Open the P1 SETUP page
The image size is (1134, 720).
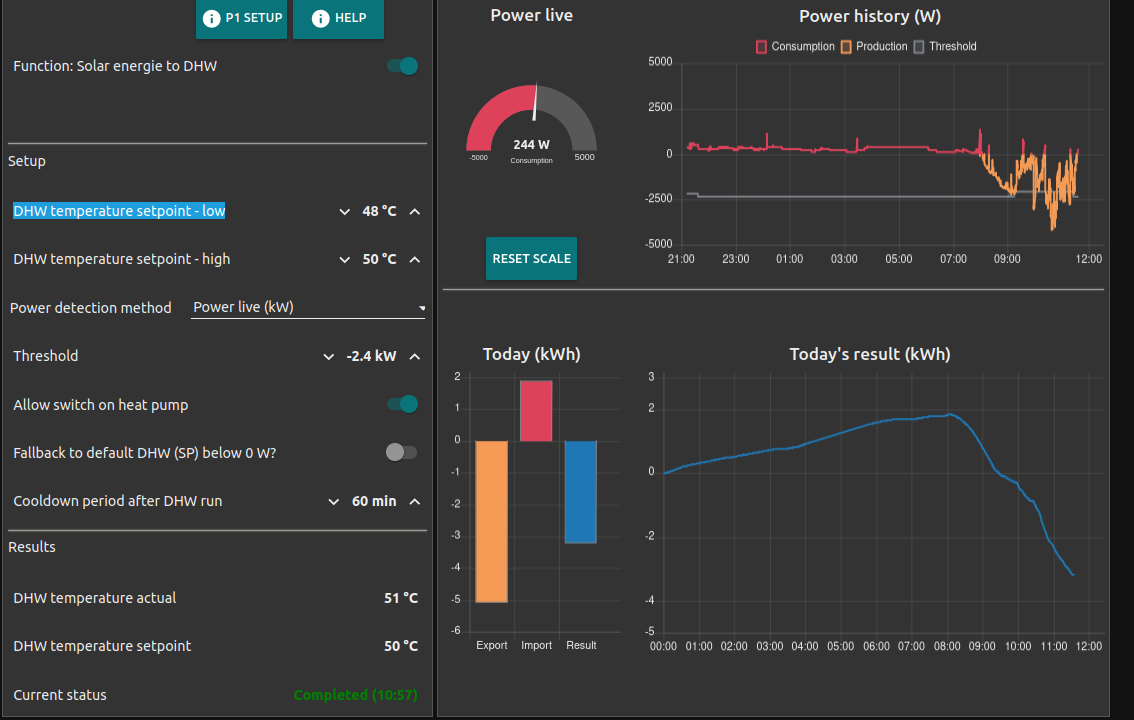point(241,18)
